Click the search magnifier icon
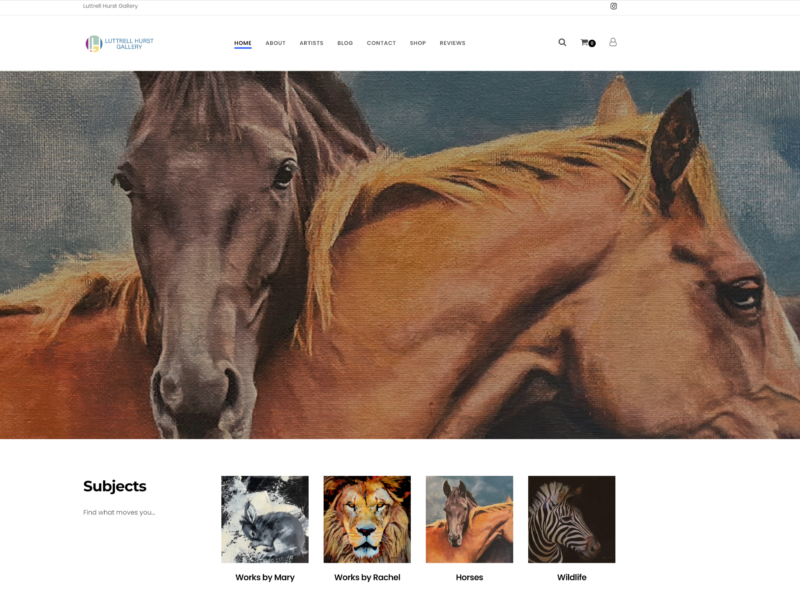800x600 pixels. pyautogui.click(x=562, y=43)
